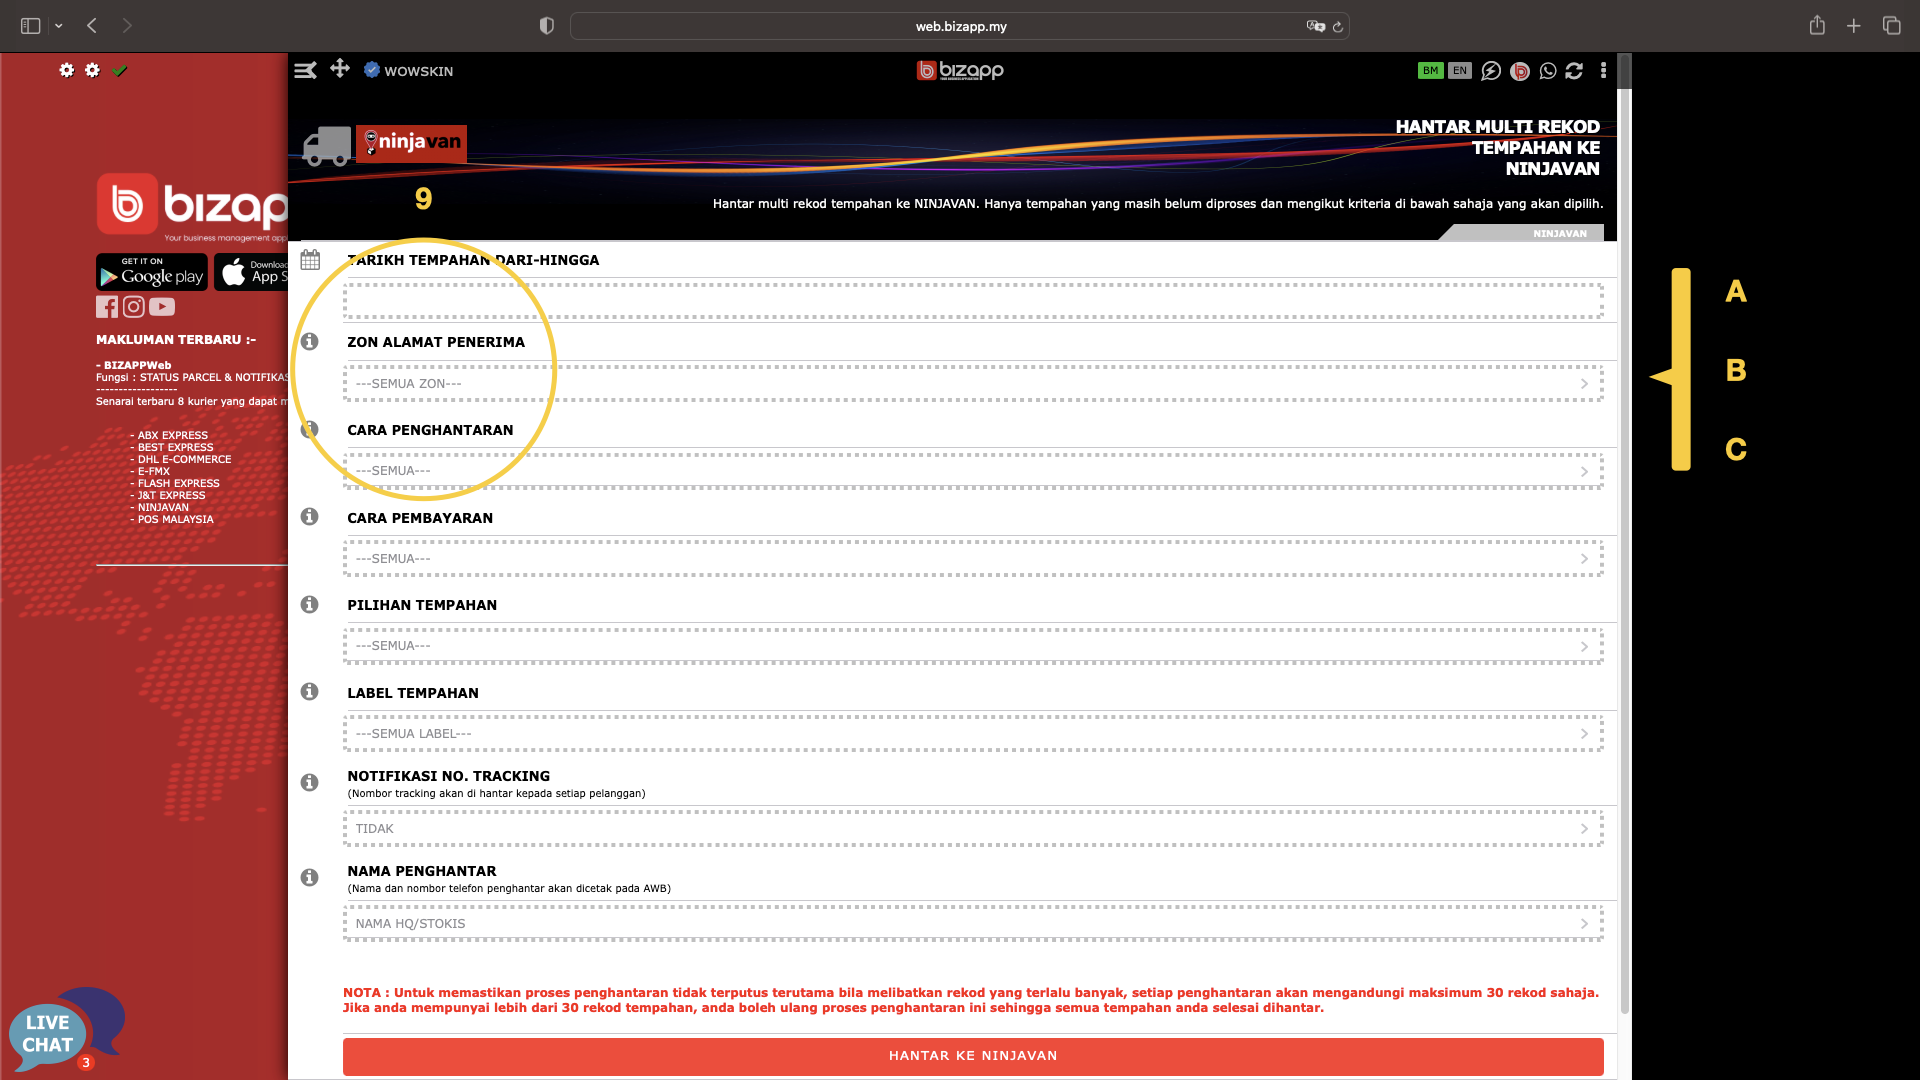
Task: Open the three-dot vertical menu
Action: pos(1603,70)
